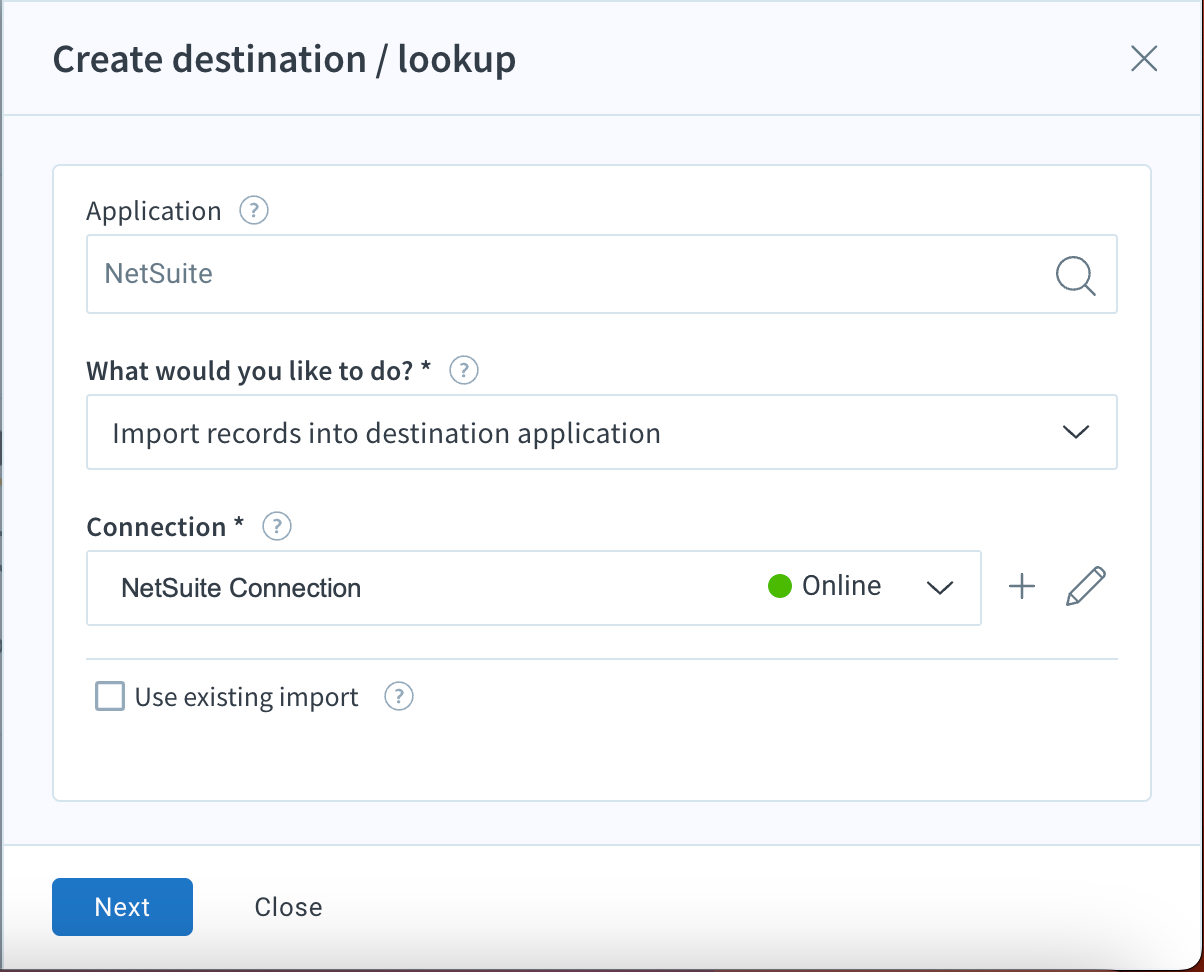The image size is (1204, 972).
Task: Click the chevron arrow next to Online status
Action: coord(939,588)
